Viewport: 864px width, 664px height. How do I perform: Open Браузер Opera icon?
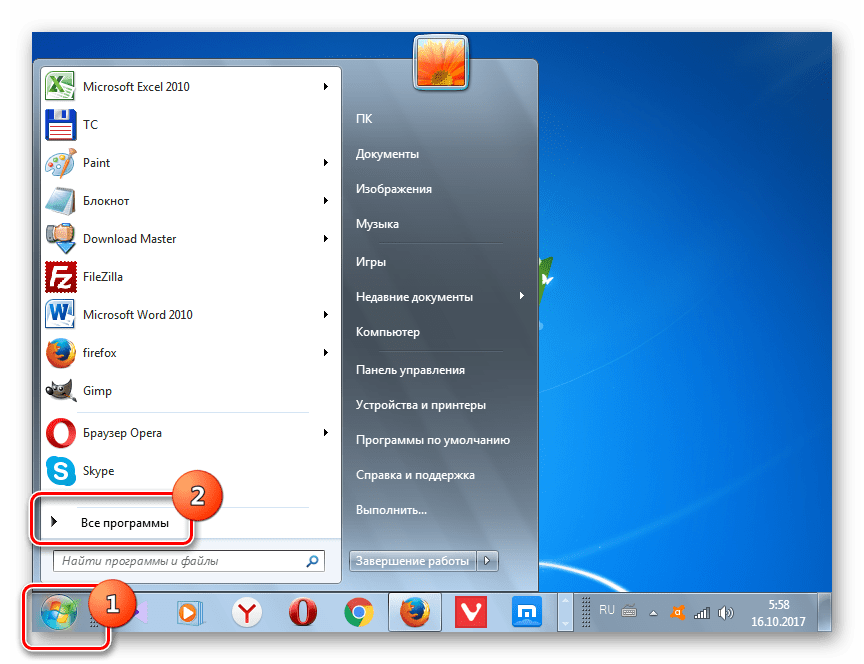click(x=60, y=433)
